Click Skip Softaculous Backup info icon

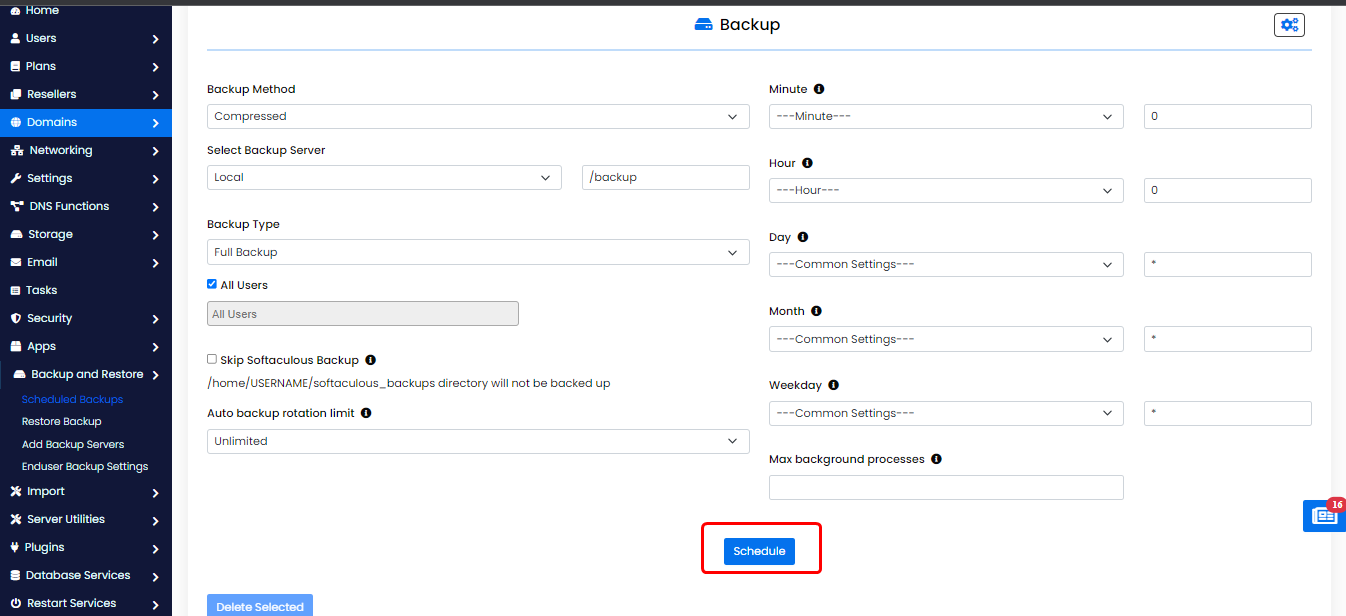coord(370,360)
